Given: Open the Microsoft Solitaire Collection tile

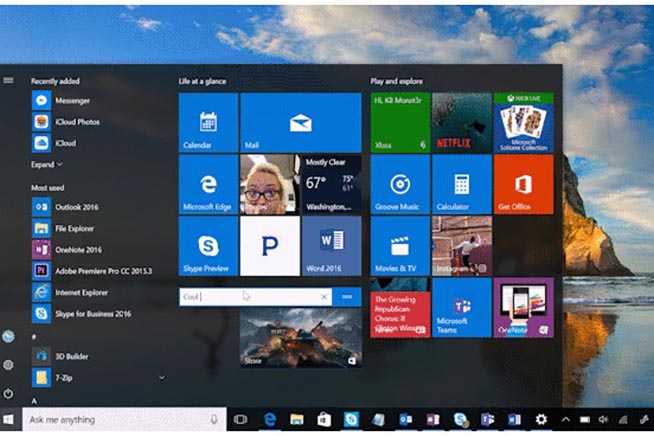Looking at the screenshot, I should [523, 122].
